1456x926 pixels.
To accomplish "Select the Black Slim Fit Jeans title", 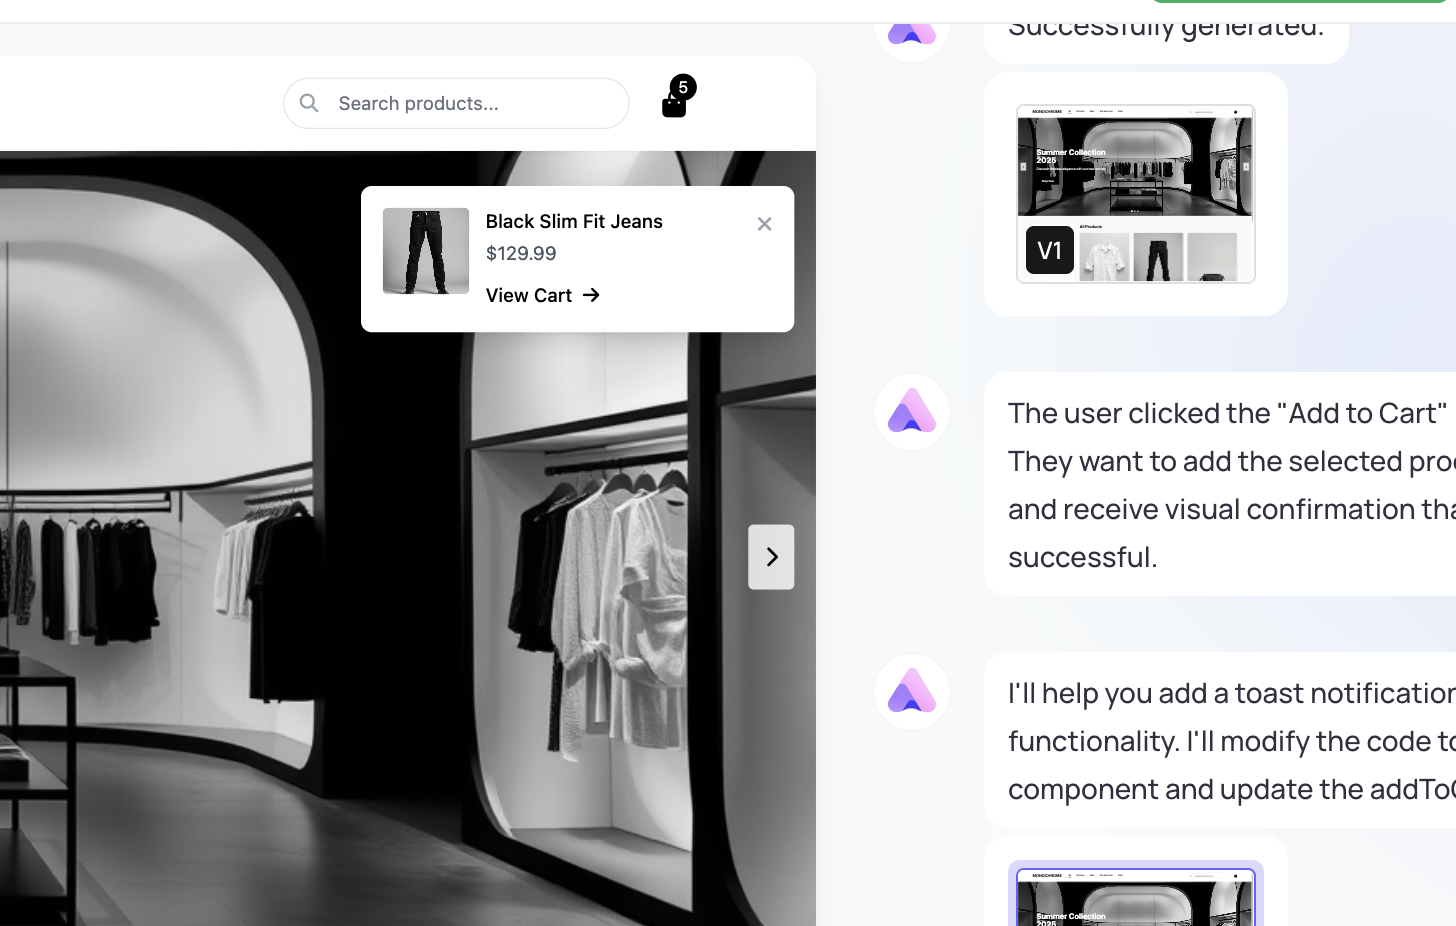I will tap(574, 221).
